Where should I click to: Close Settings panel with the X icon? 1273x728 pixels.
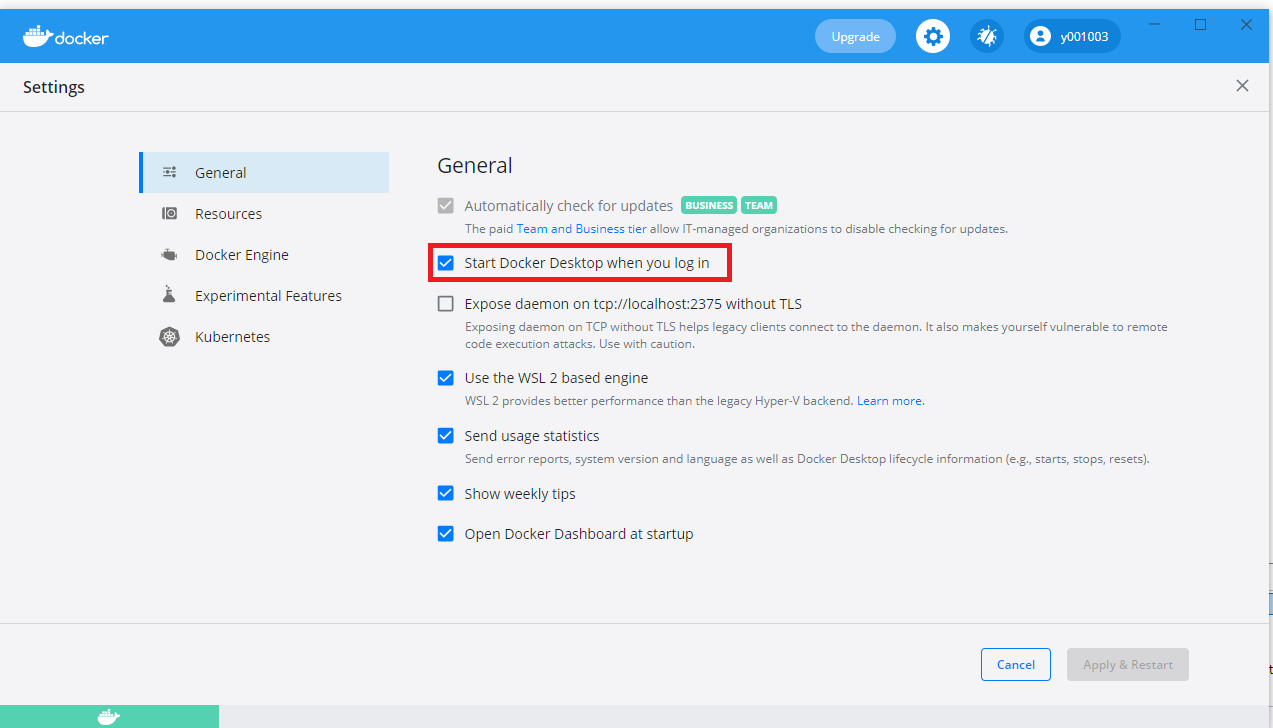point(1242,86)
